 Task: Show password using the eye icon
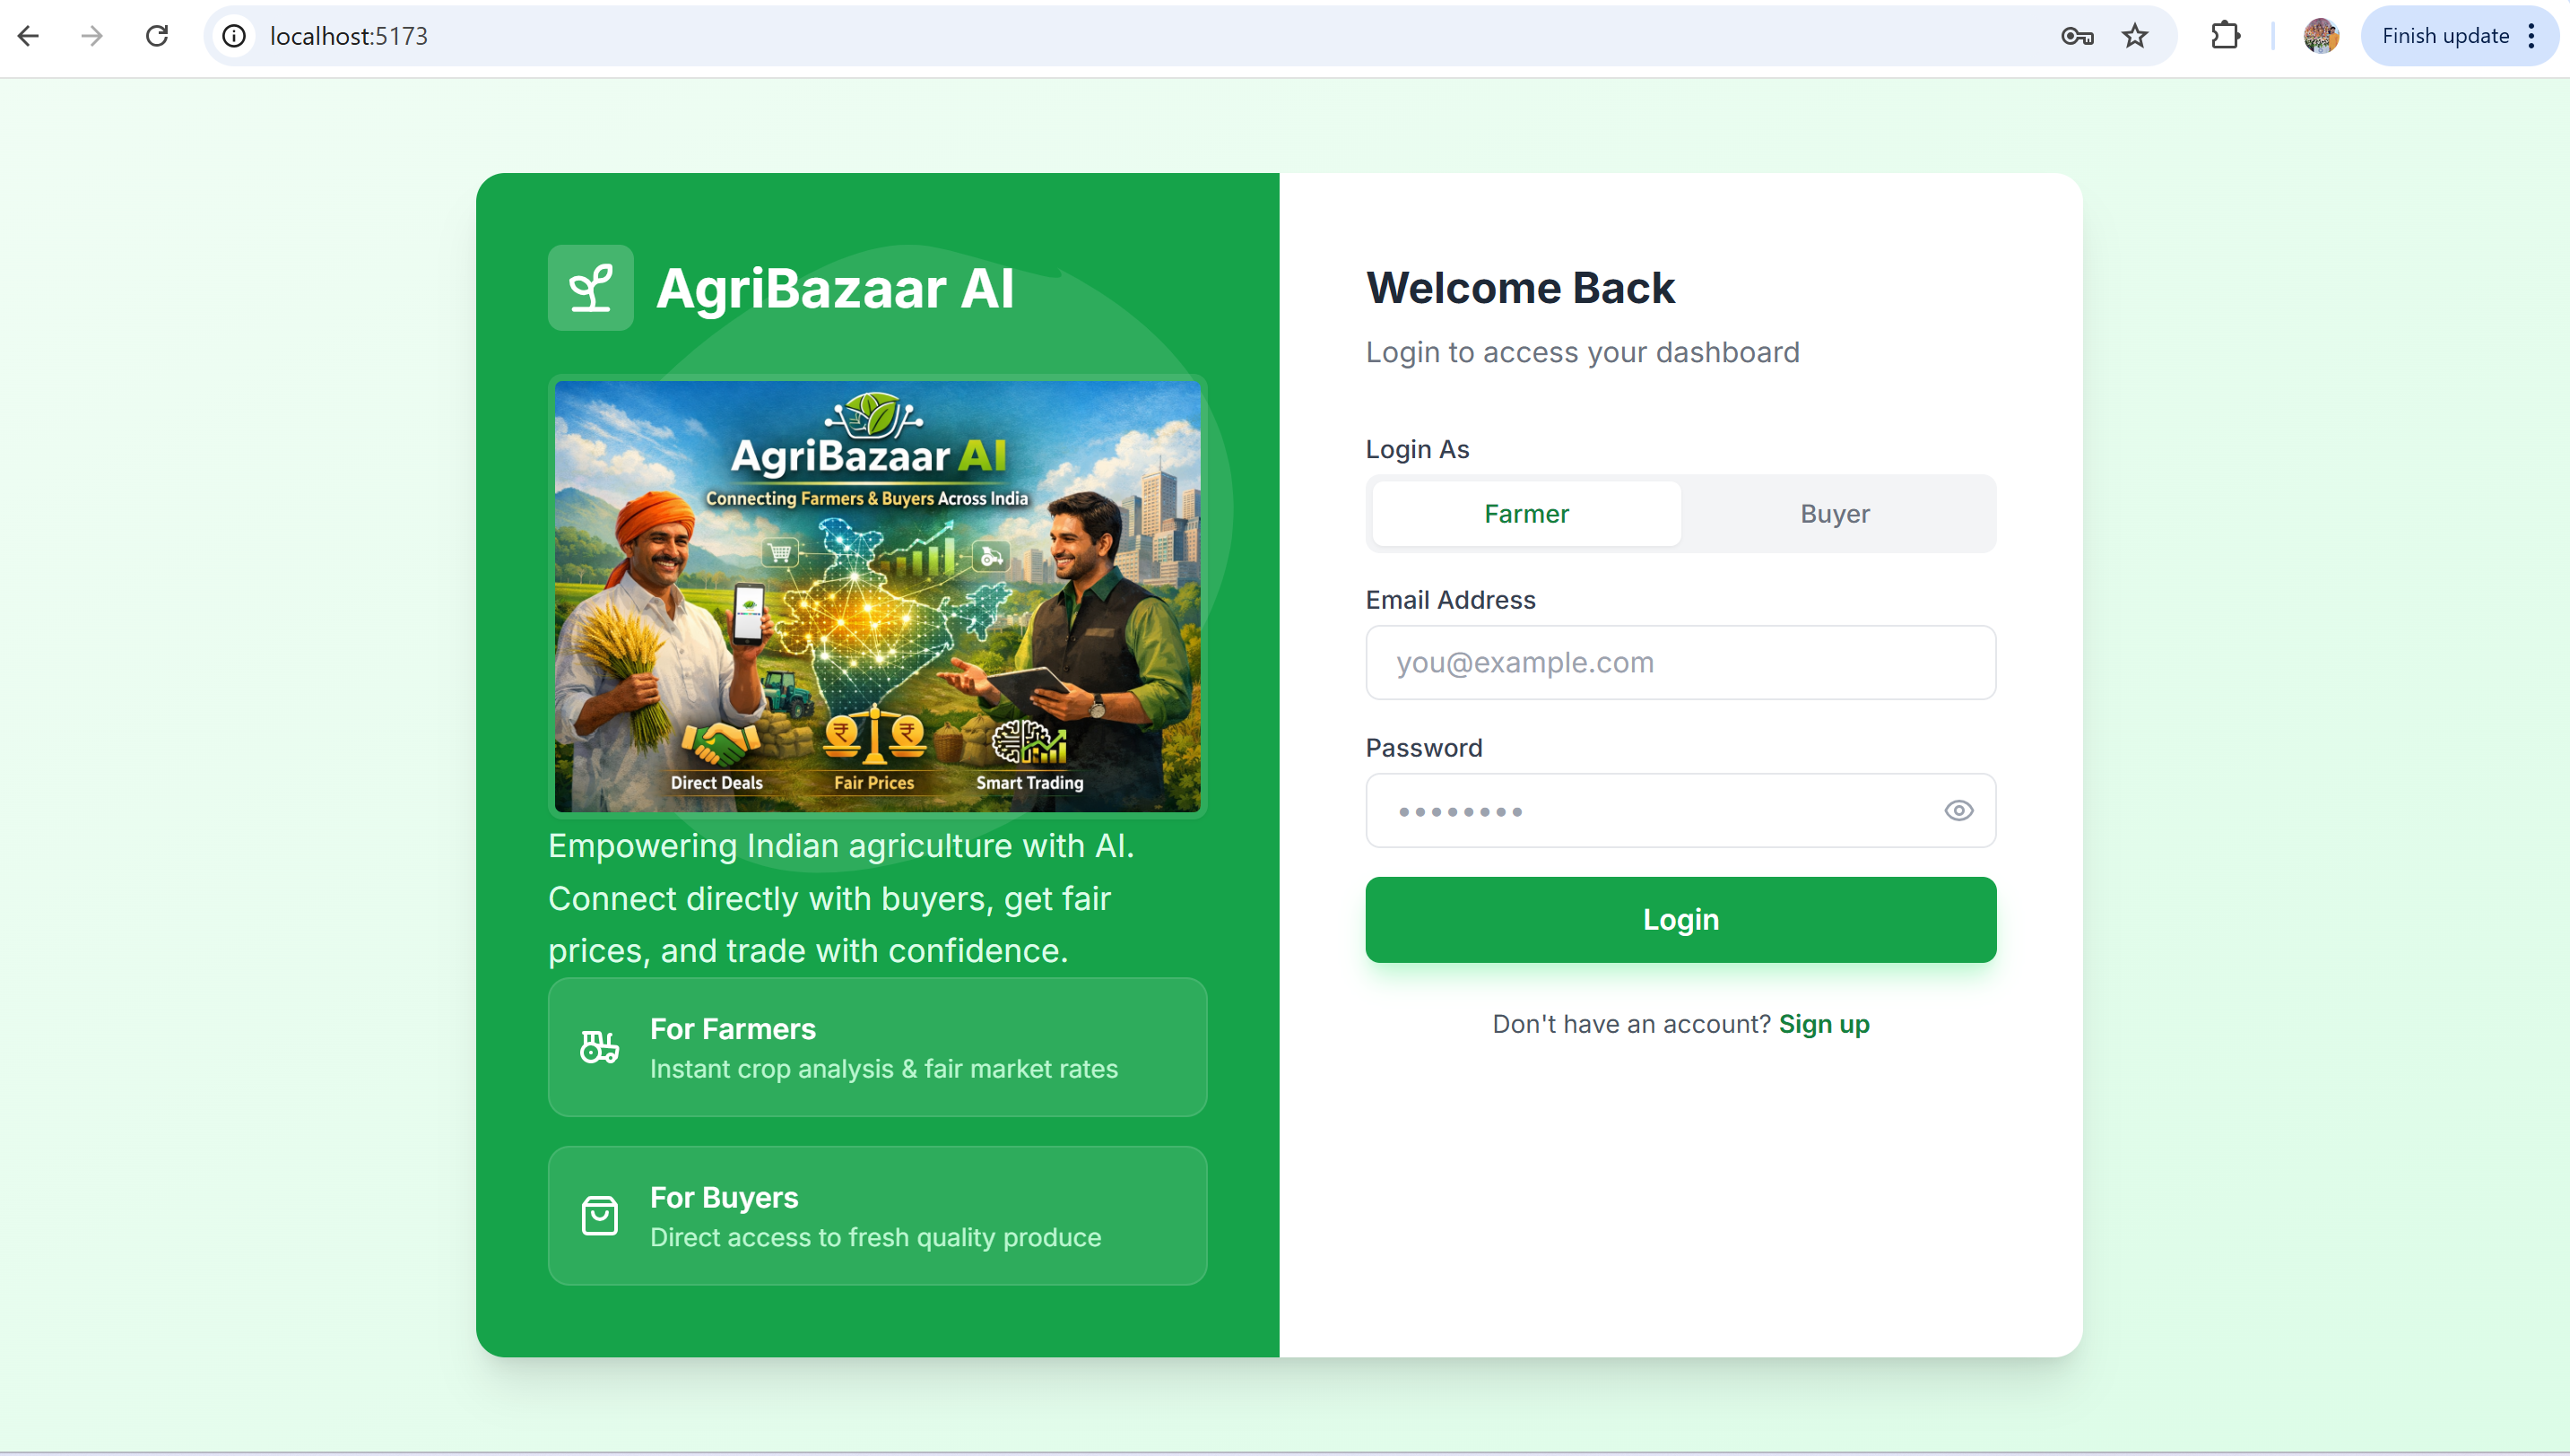[1958, 810]
